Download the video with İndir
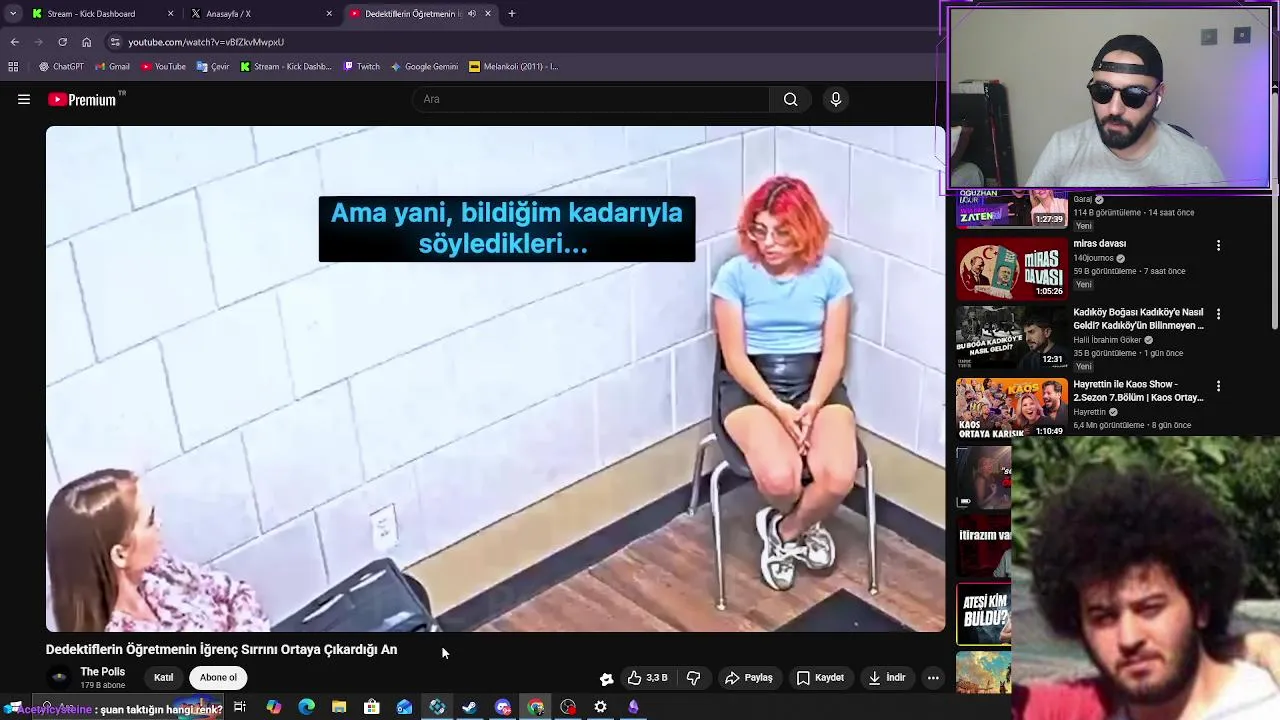 (886, 677)
